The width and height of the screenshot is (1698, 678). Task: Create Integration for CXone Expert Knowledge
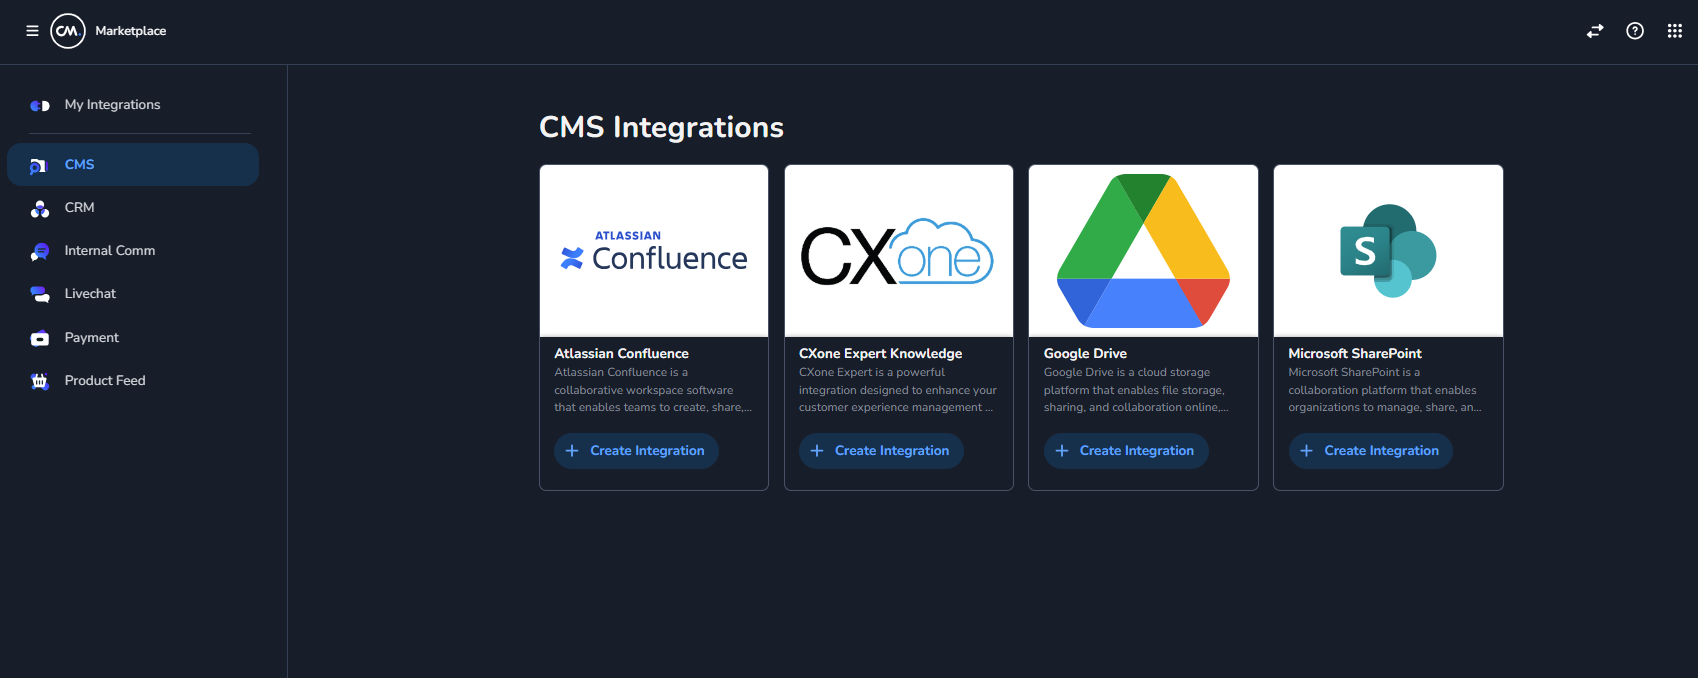(x=881, y=451)
